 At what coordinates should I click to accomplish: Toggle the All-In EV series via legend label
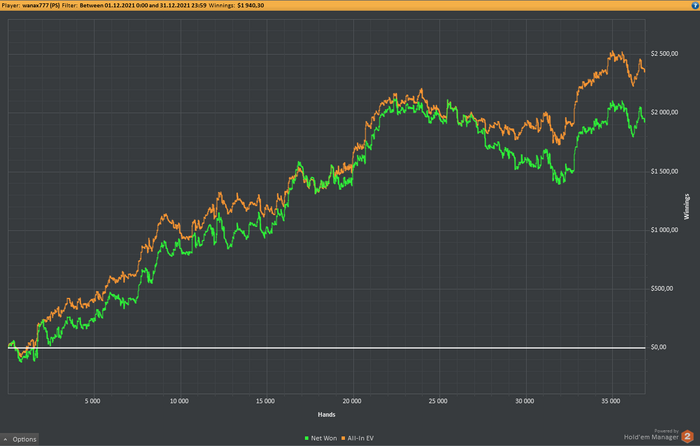coord(360,438)
